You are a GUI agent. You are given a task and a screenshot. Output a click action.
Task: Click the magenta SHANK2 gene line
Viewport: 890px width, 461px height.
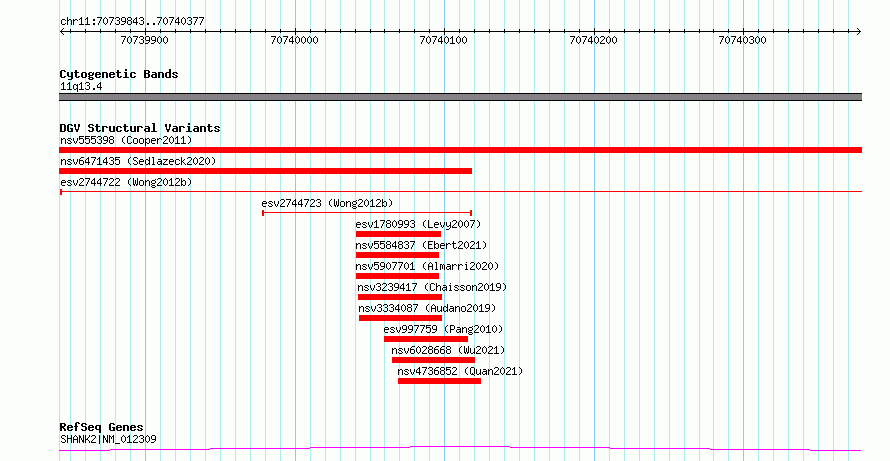(x=460, y=449)
